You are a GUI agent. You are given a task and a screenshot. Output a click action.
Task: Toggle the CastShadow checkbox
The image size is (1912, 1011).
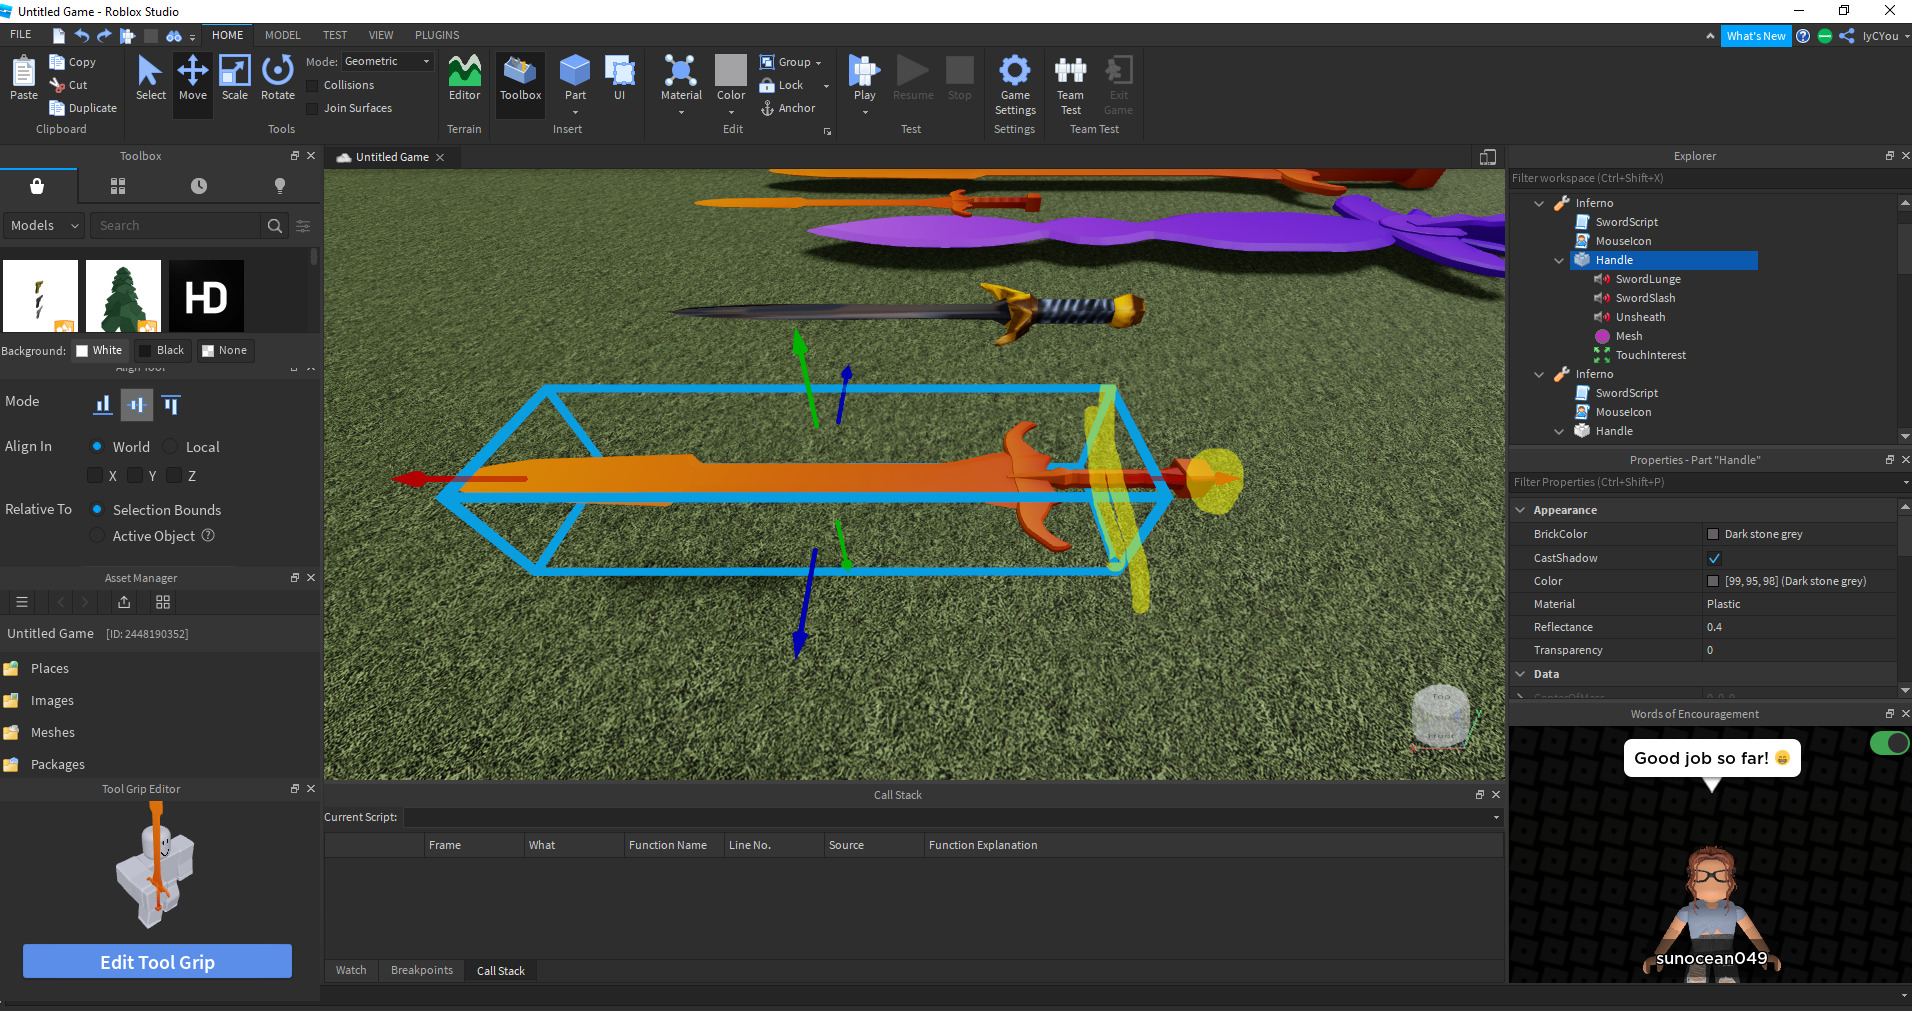tap(1714, 558)
